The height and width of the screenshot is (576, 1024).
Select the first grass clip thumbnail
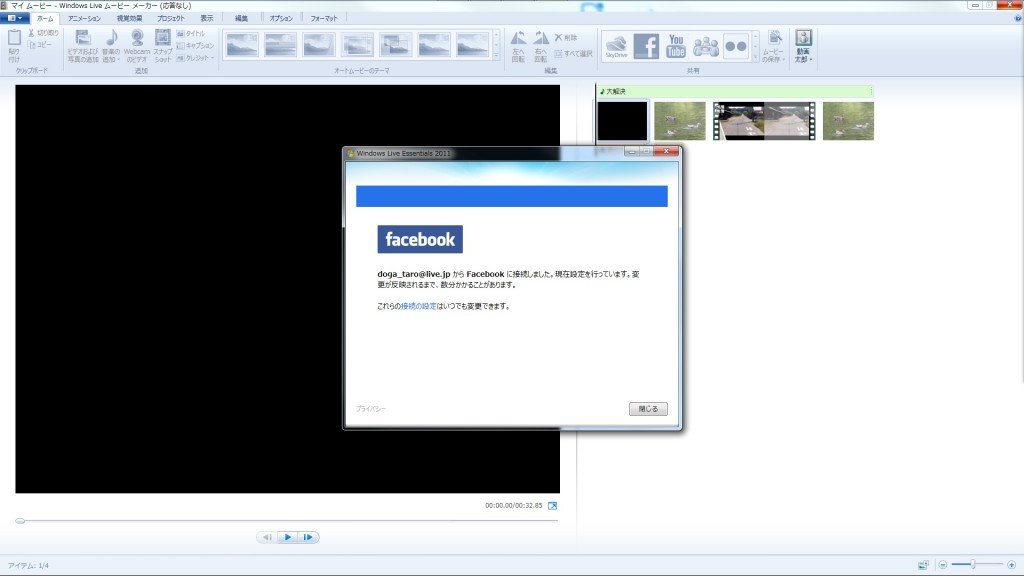pyautogui.click(x=680, y=121)
